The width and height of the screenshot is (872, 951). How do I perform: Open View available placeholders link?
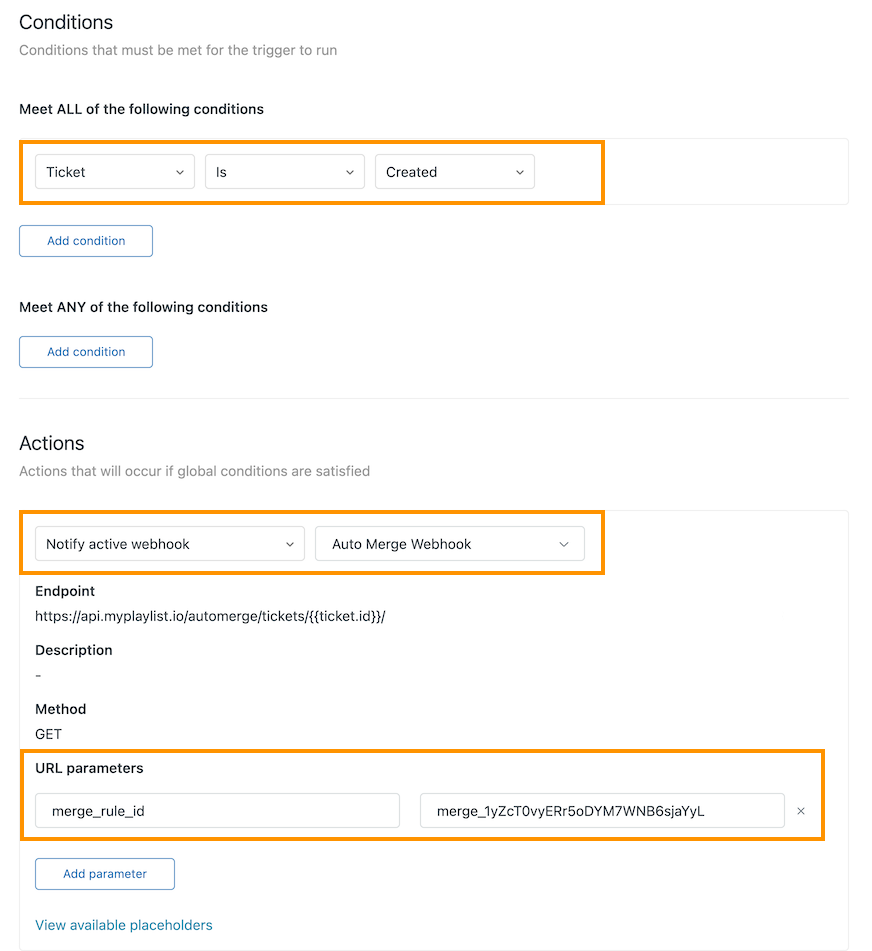point(124,925)
